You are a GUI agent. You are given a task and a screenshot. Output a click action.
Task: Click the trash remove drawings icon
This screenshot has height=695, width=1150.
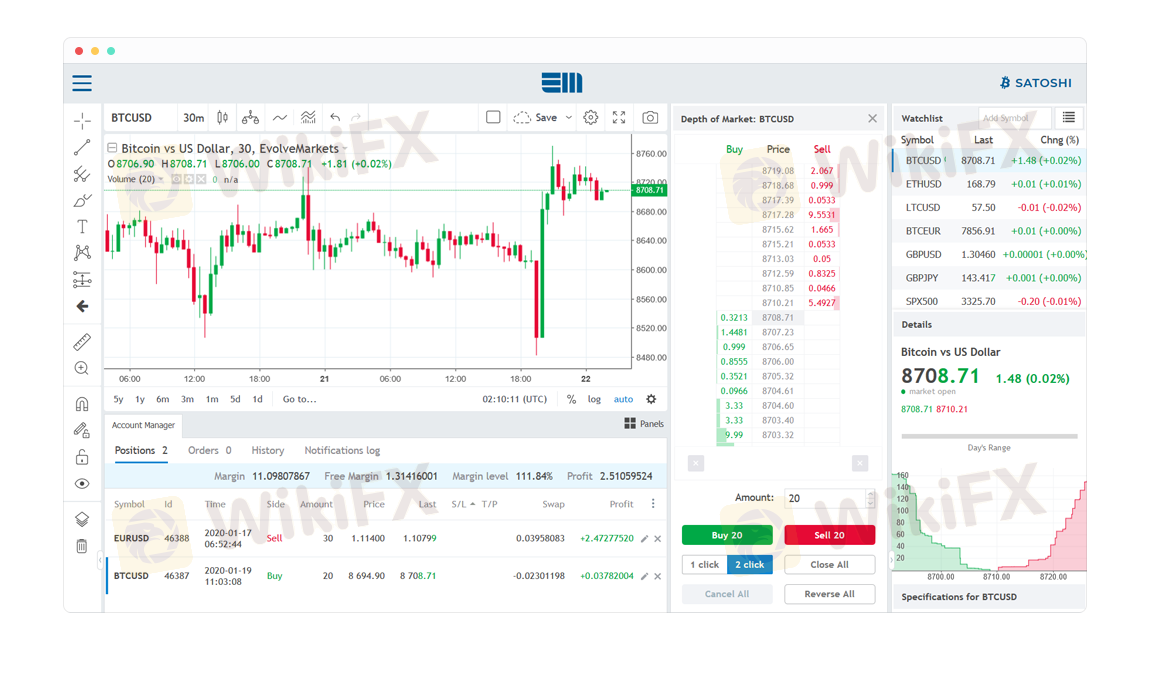[x=82, y=546]
